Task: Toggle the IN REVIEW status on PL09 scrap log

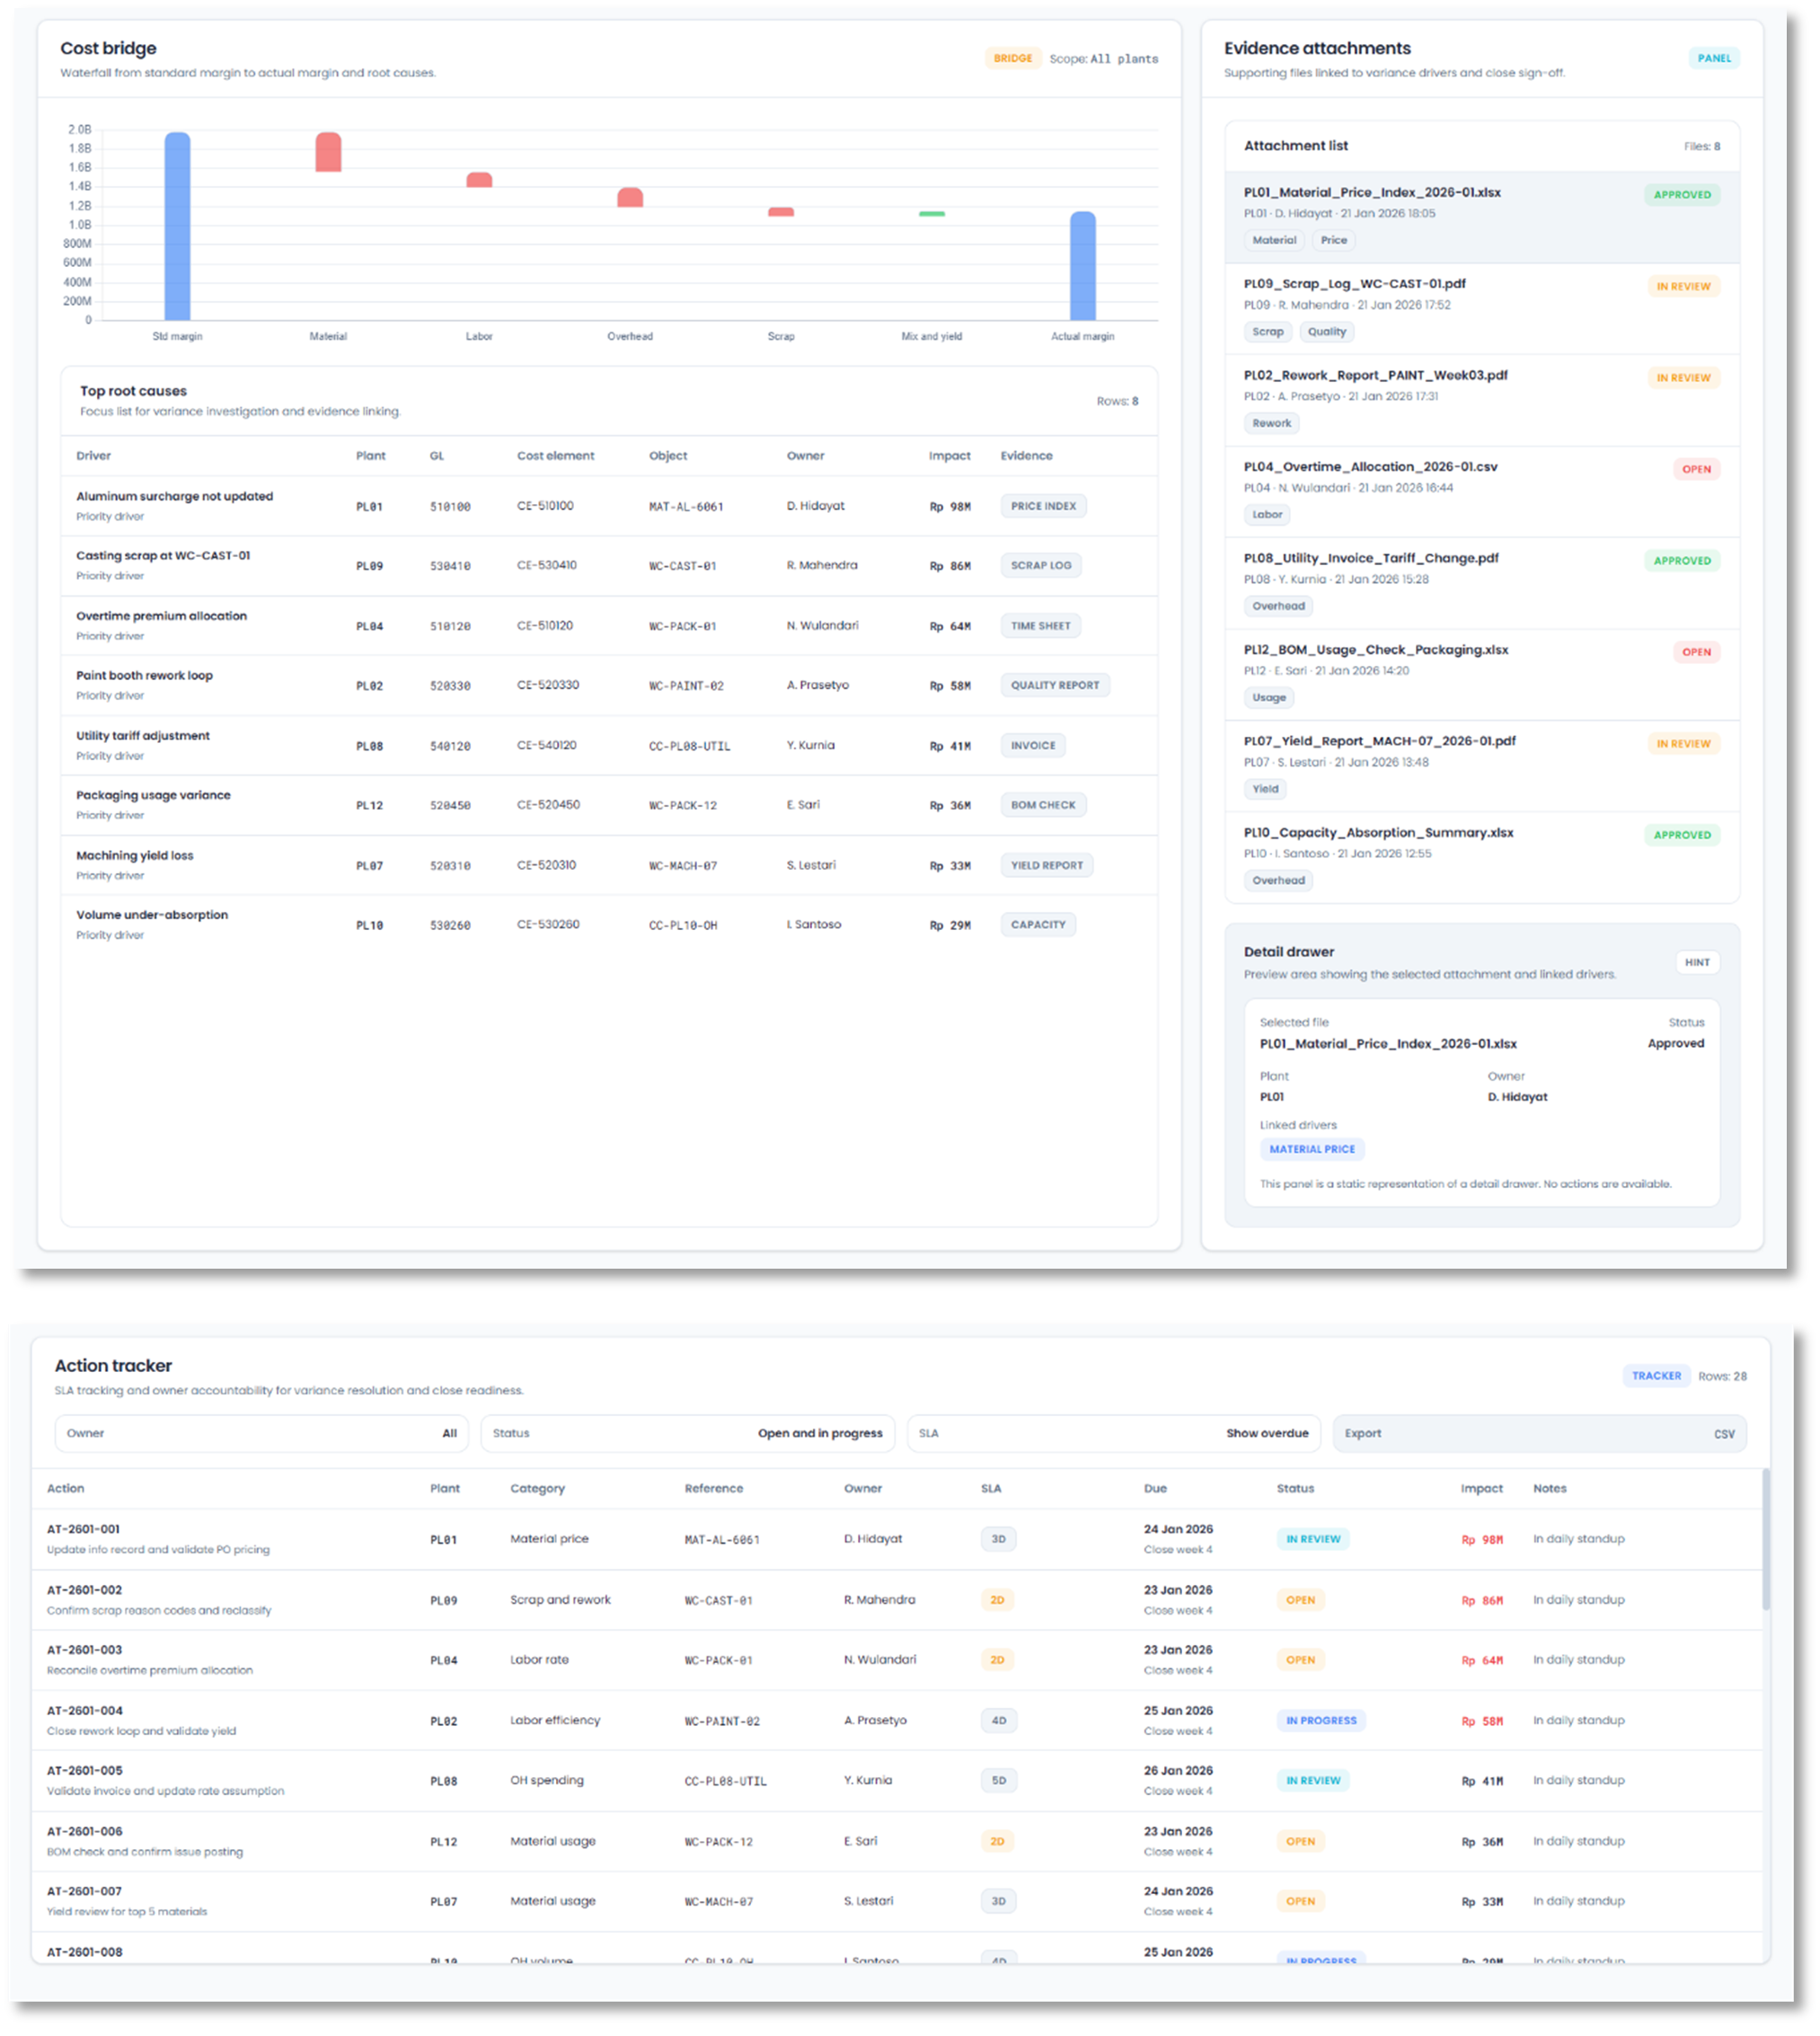Action: click(1684, 286)
